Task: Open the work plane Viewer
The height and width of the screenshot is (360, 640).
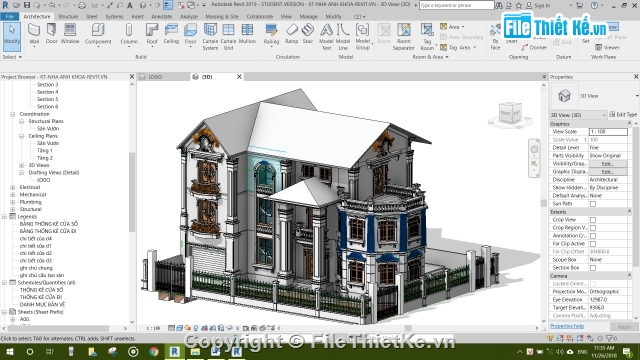Action: (x=607, y=47)
